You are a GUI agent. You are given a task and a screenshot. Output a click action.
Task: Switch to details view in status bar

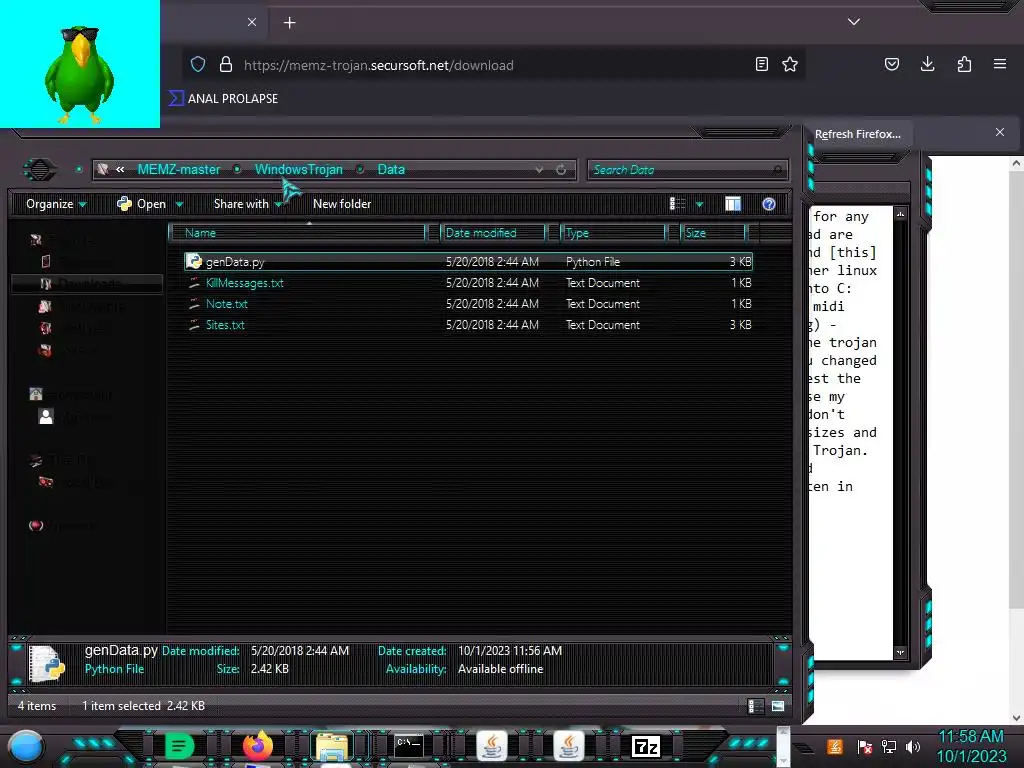tap(756, 706)
